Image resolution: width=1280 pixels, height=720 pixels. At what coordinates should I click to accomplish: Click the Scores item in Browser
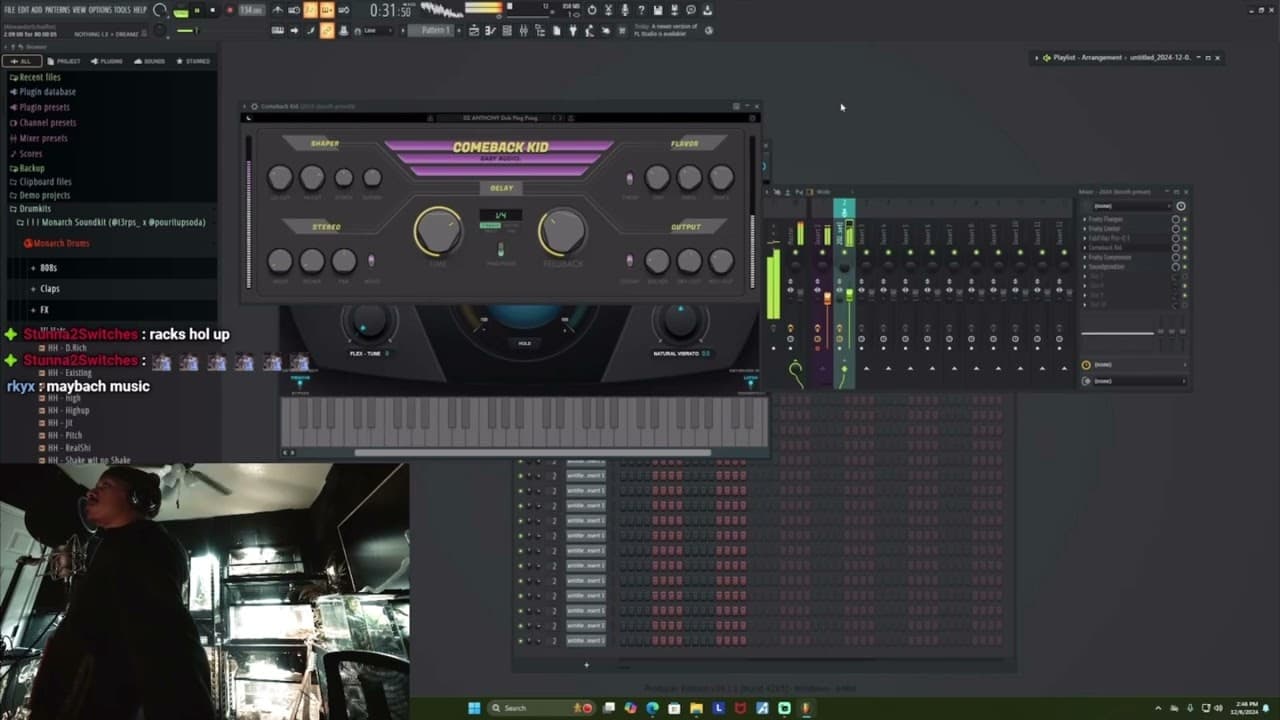click(31, 154)
